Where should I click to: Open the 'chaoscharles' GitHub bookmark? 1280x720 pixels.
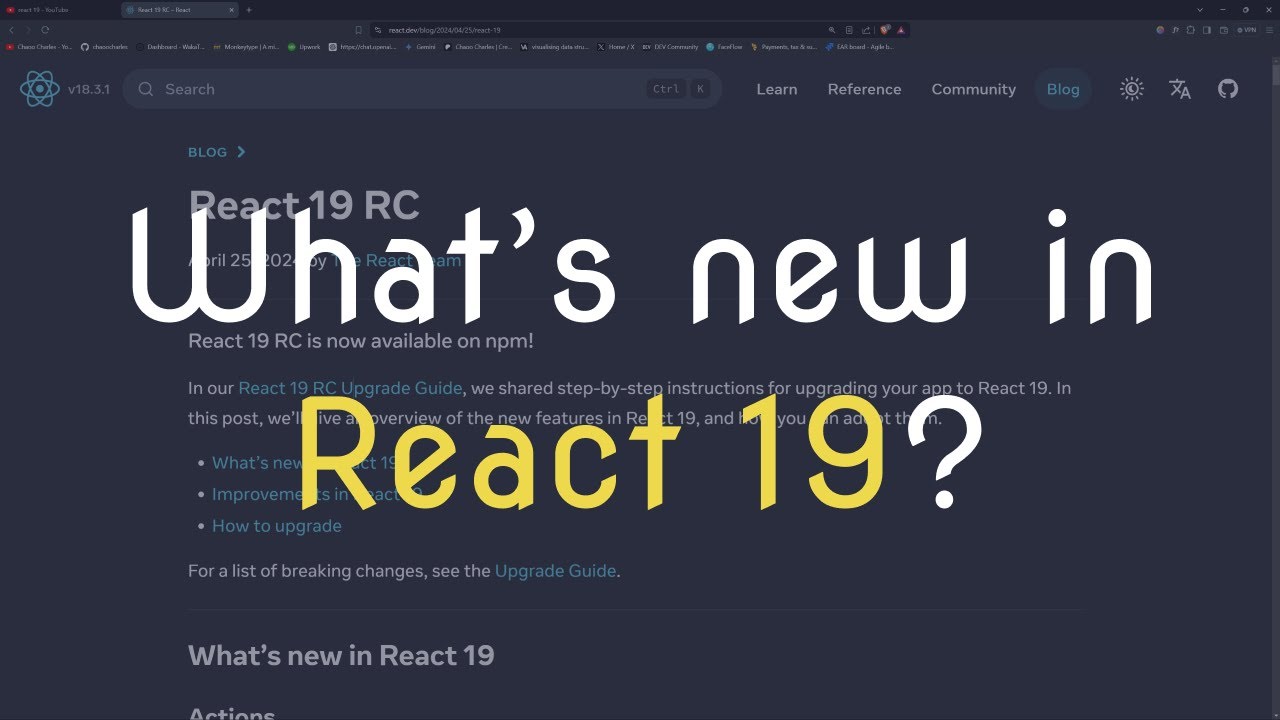coord(104,46)
